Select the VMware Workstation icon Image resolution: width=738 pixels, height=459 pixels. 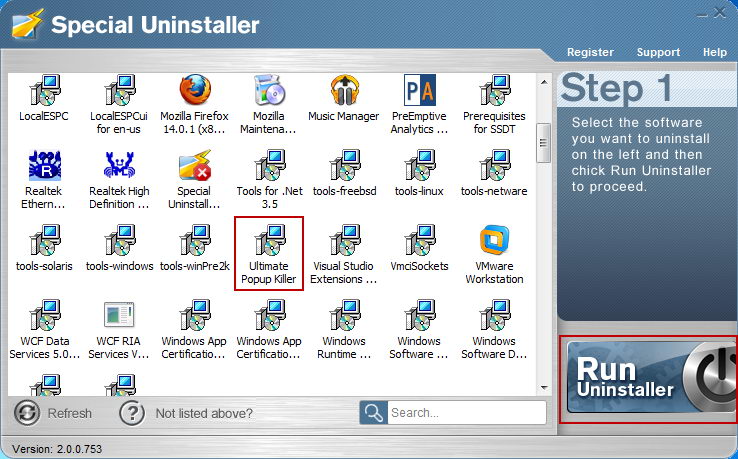click(494, 240)
